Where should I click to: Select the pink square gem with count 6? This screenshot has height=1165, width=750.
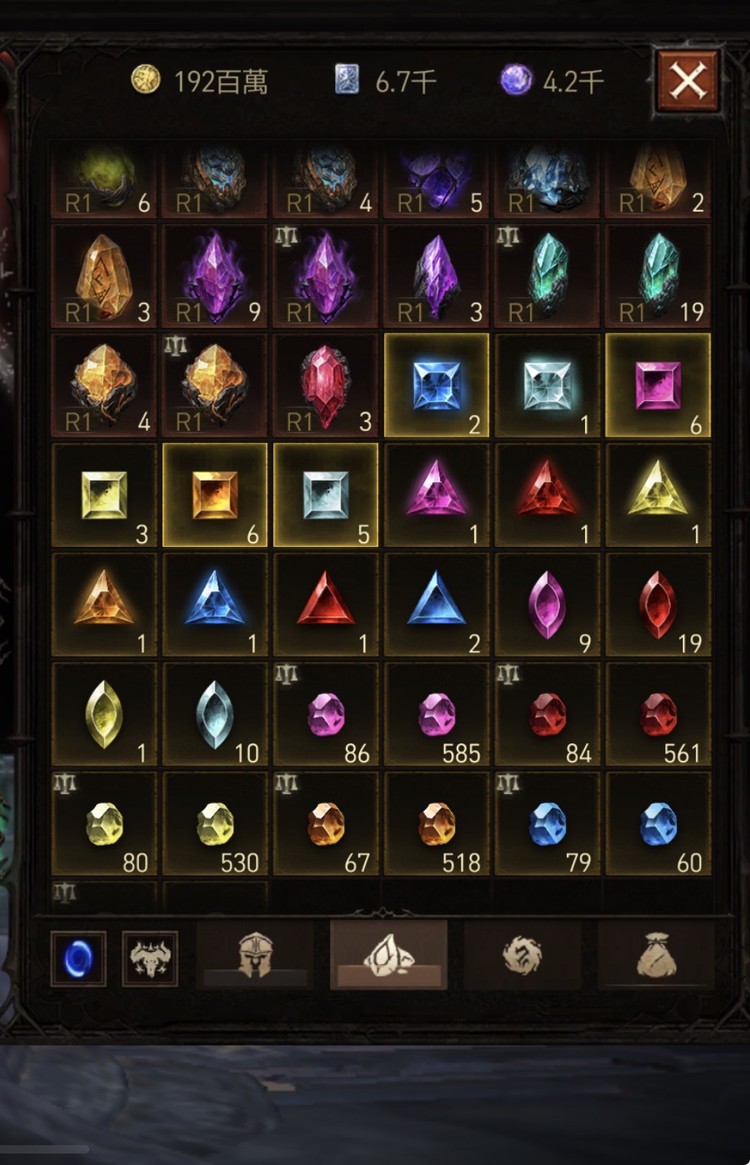pyautogui.click(x=658, y=385)
